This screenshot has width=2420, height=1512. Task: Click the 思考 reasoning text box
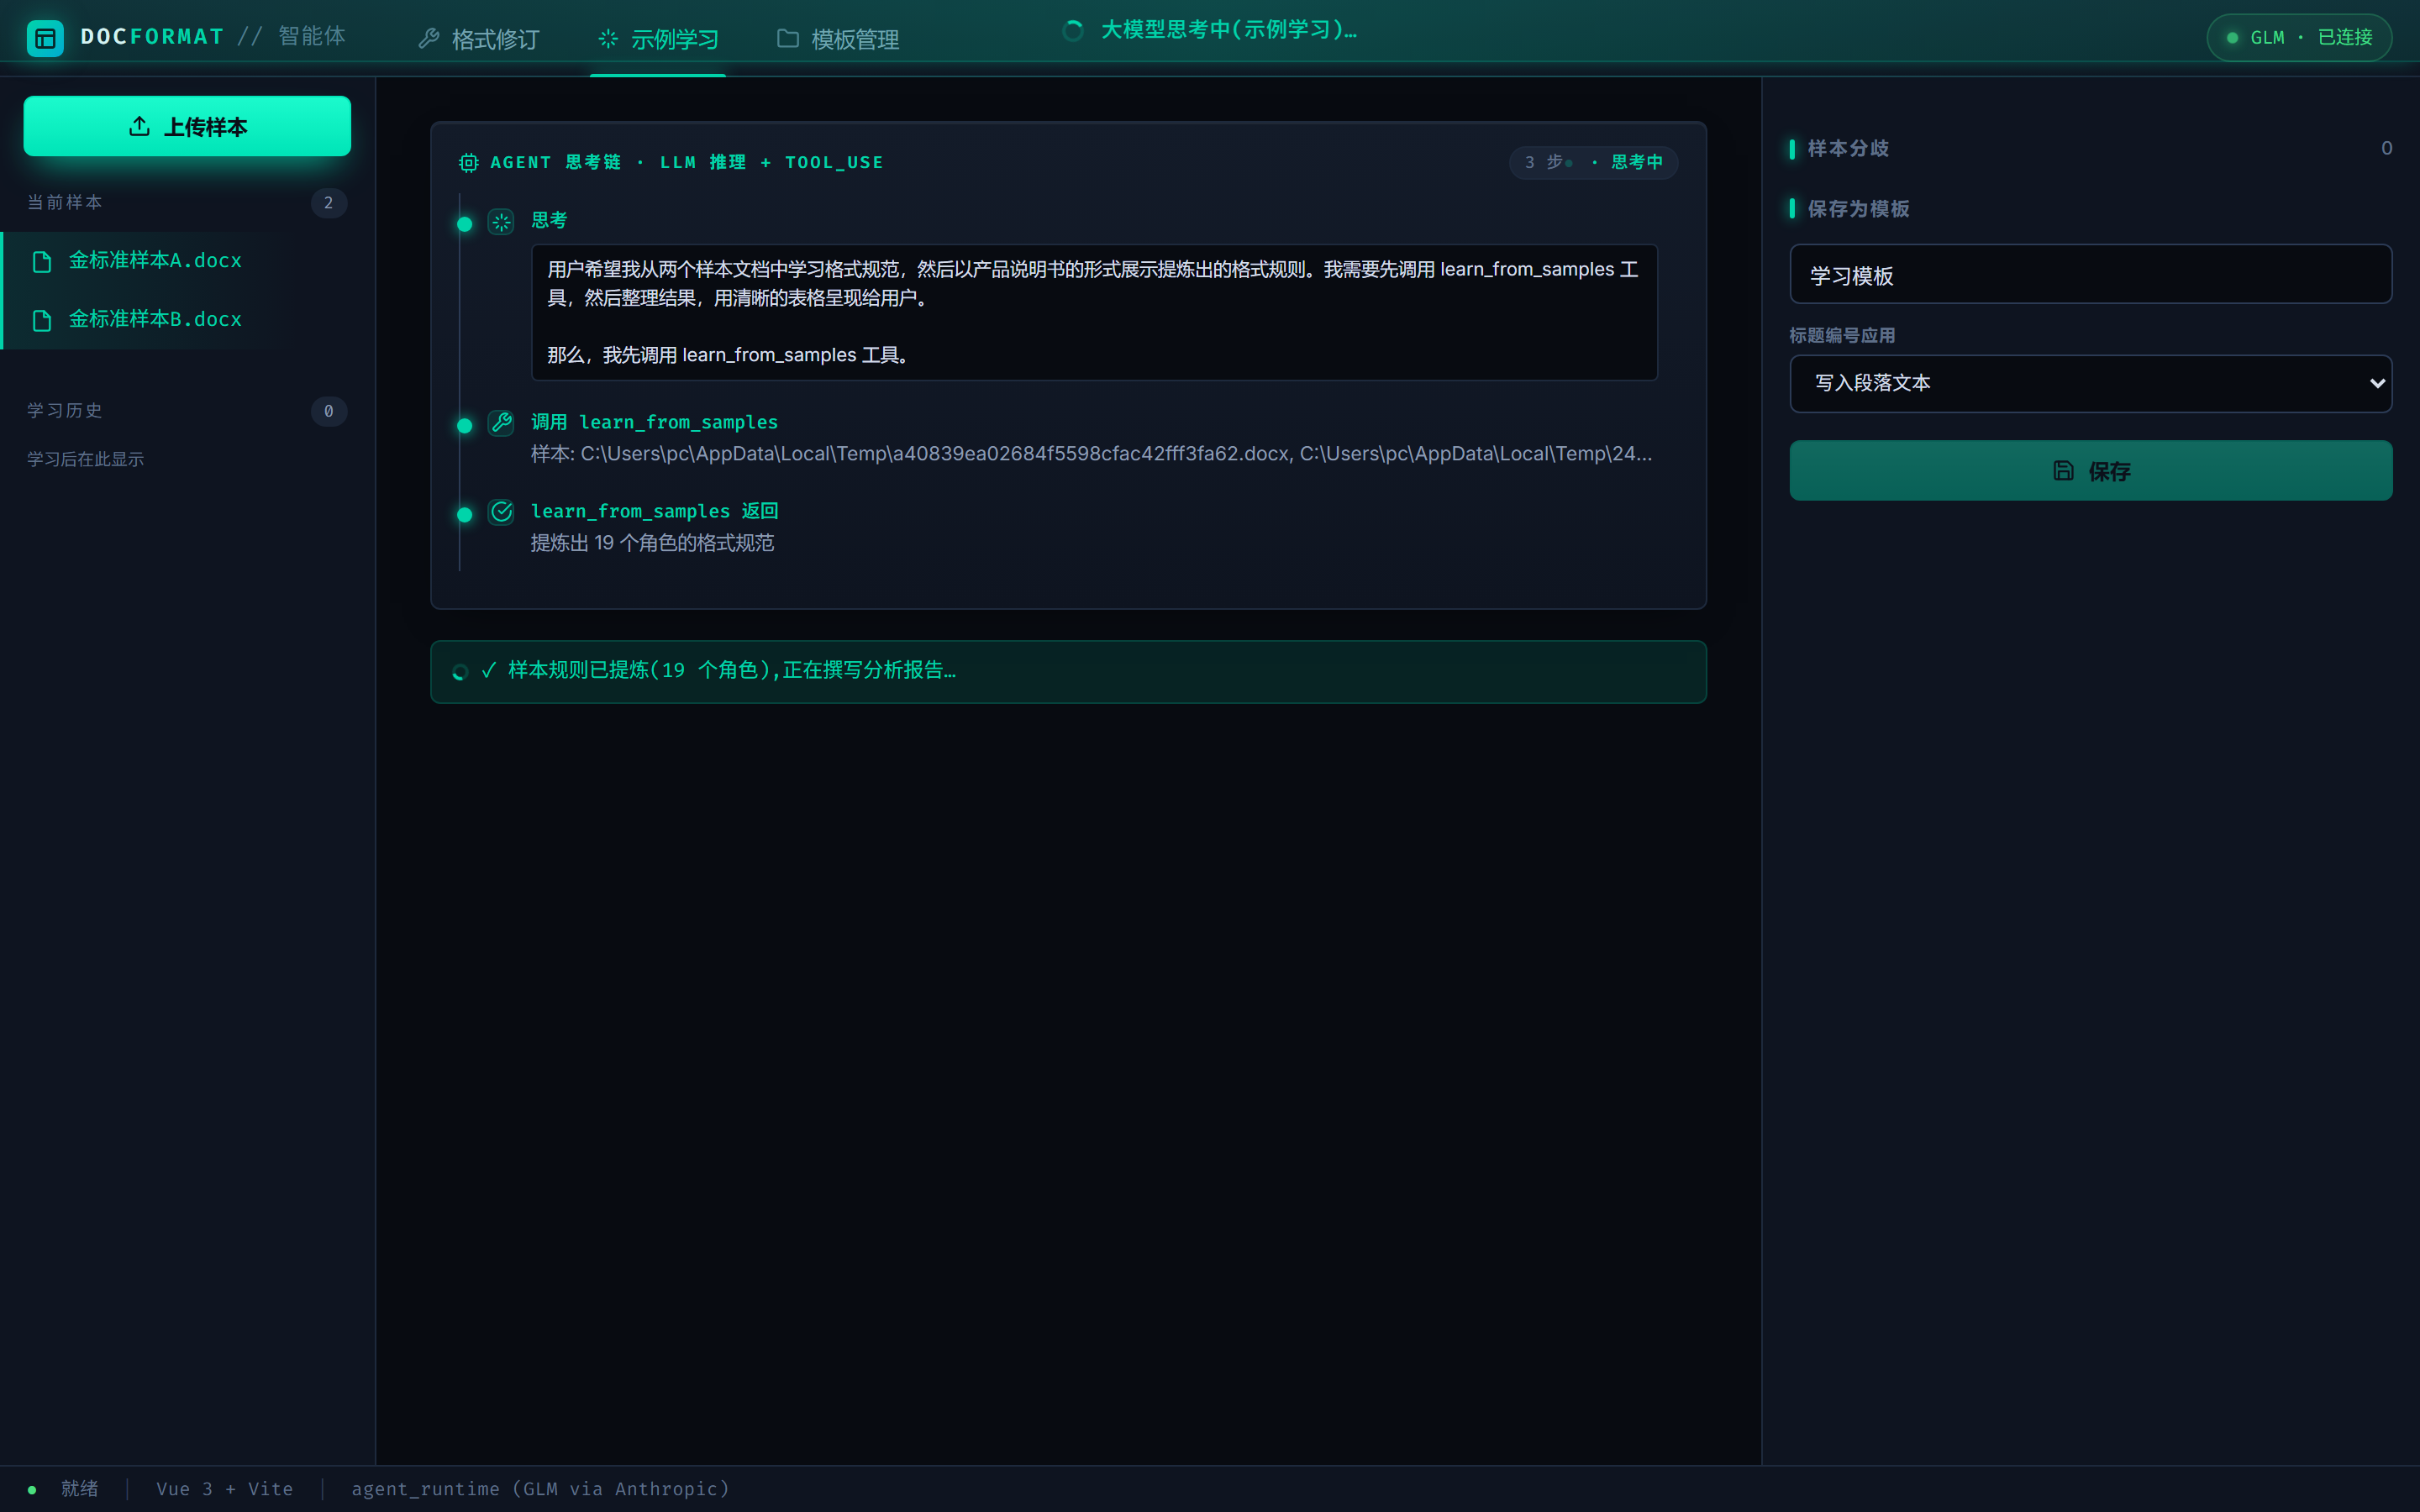(1094, 312)
